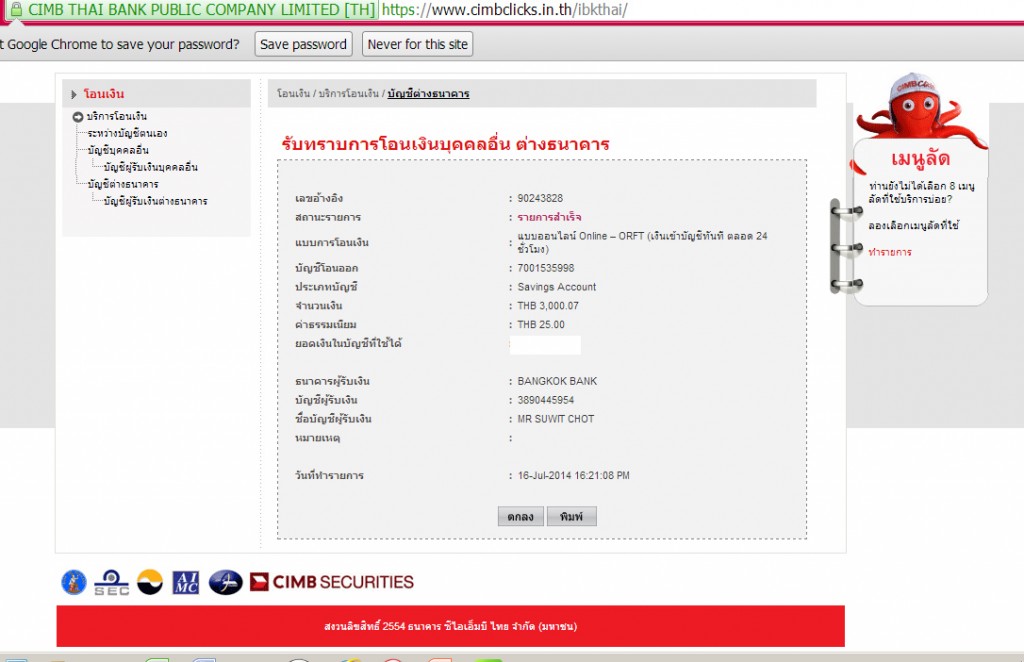Select บัญชีต่างธนาคาร in sidebar tree

click(123, 184)
